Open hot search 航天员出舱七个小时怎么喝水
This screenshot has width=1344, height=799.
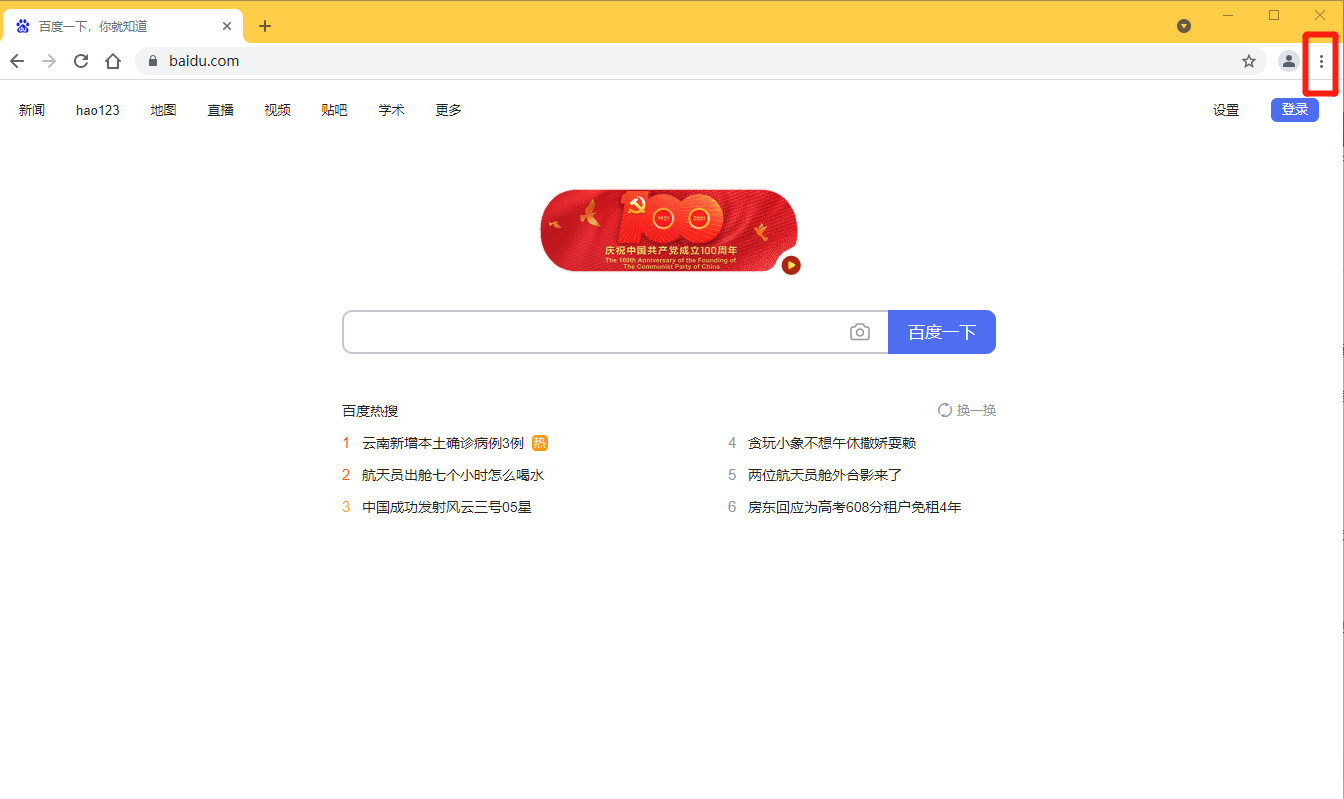(x=453, y=475)
